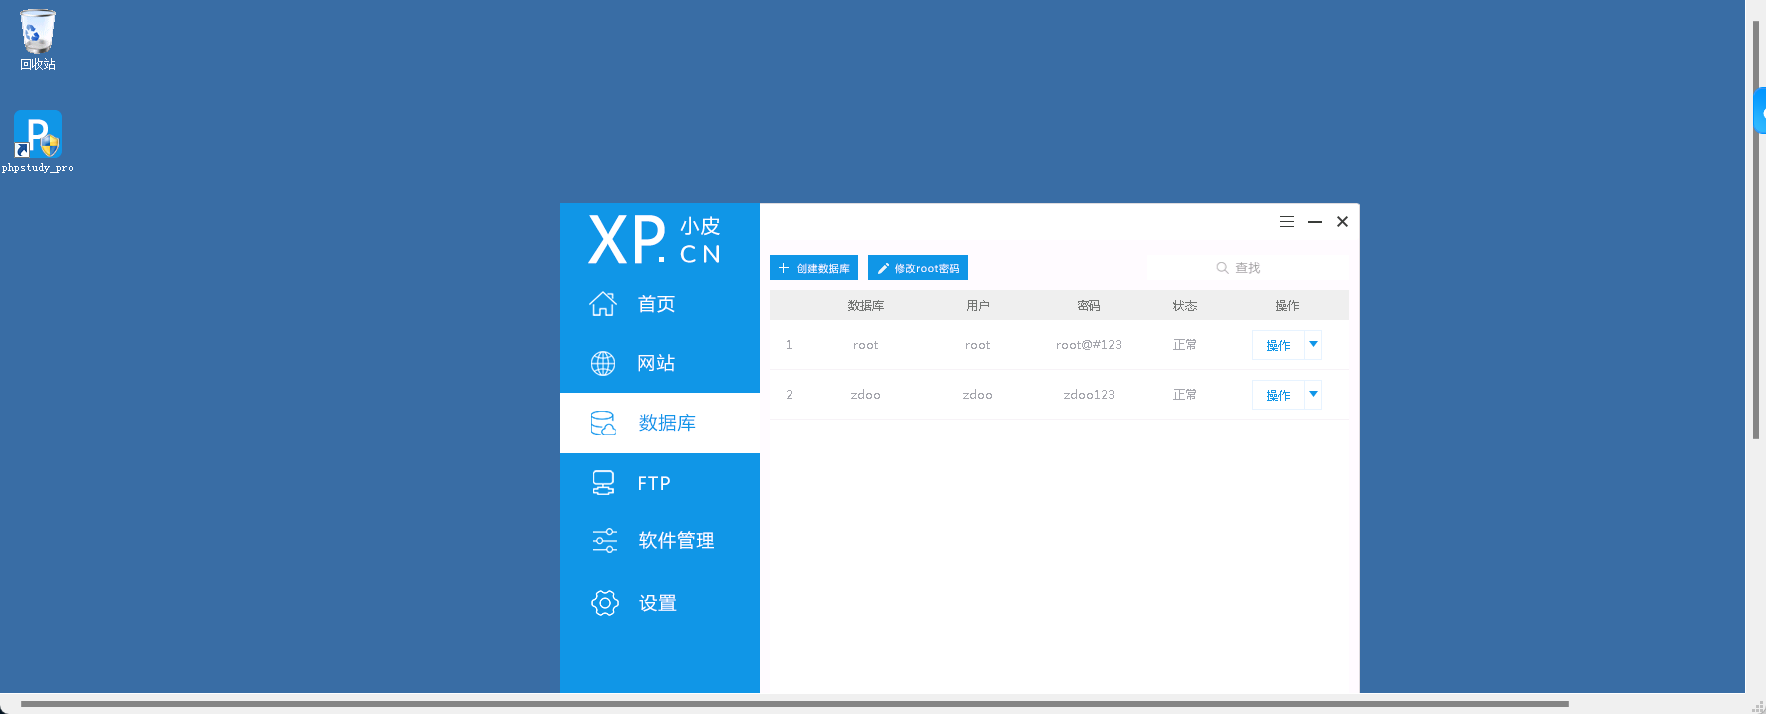Click the 操作 column header
Viewport: 1766px width, 714px height.
[x=1288, y=305]
